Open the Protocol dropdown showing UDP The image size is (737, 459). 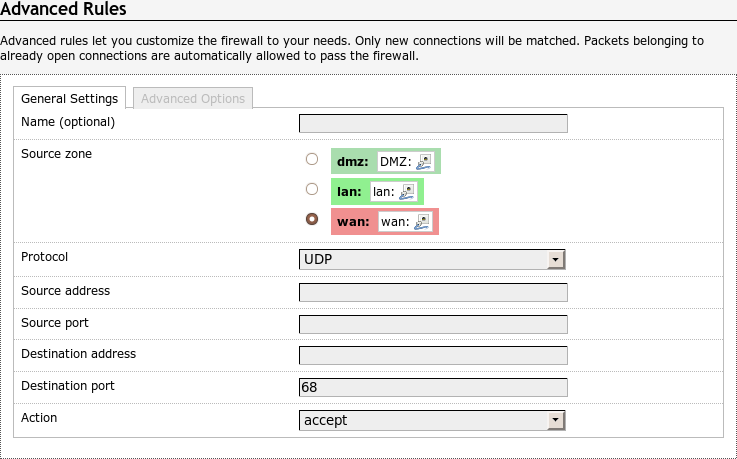tap(432, 260)
